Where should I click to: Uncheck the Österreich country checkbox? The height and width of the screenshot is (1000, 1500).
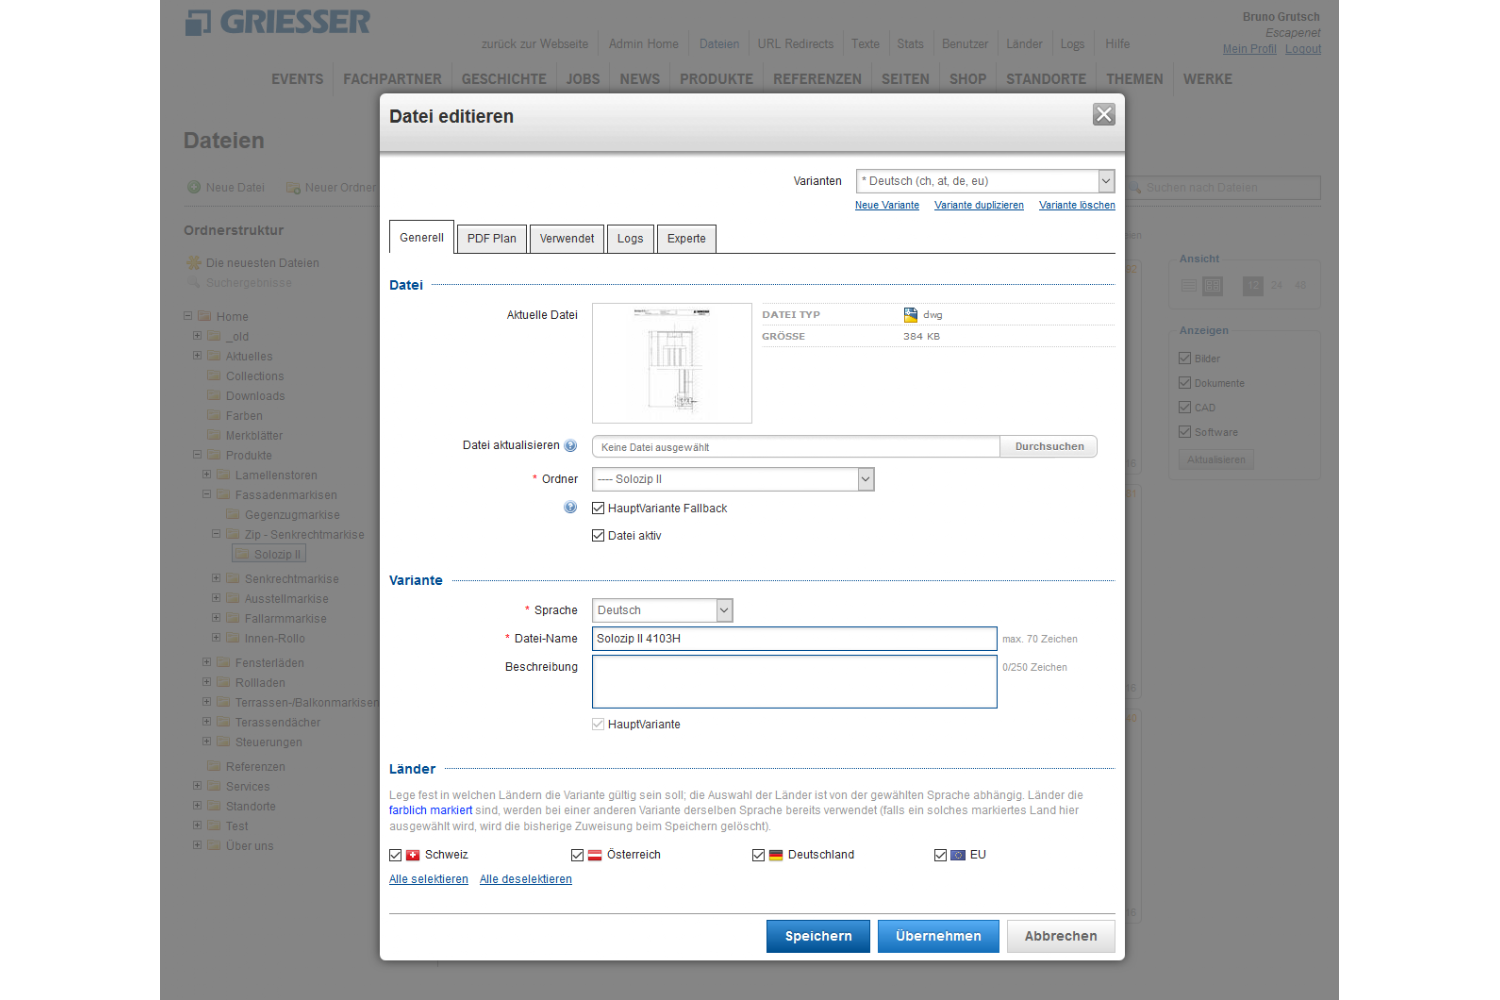[577, 855]
